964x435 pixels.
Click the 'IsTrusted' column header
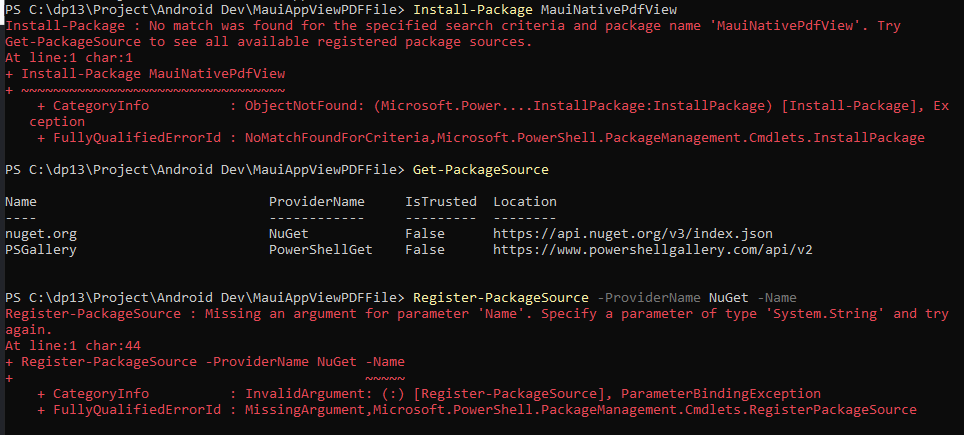[x=441, y=202]
